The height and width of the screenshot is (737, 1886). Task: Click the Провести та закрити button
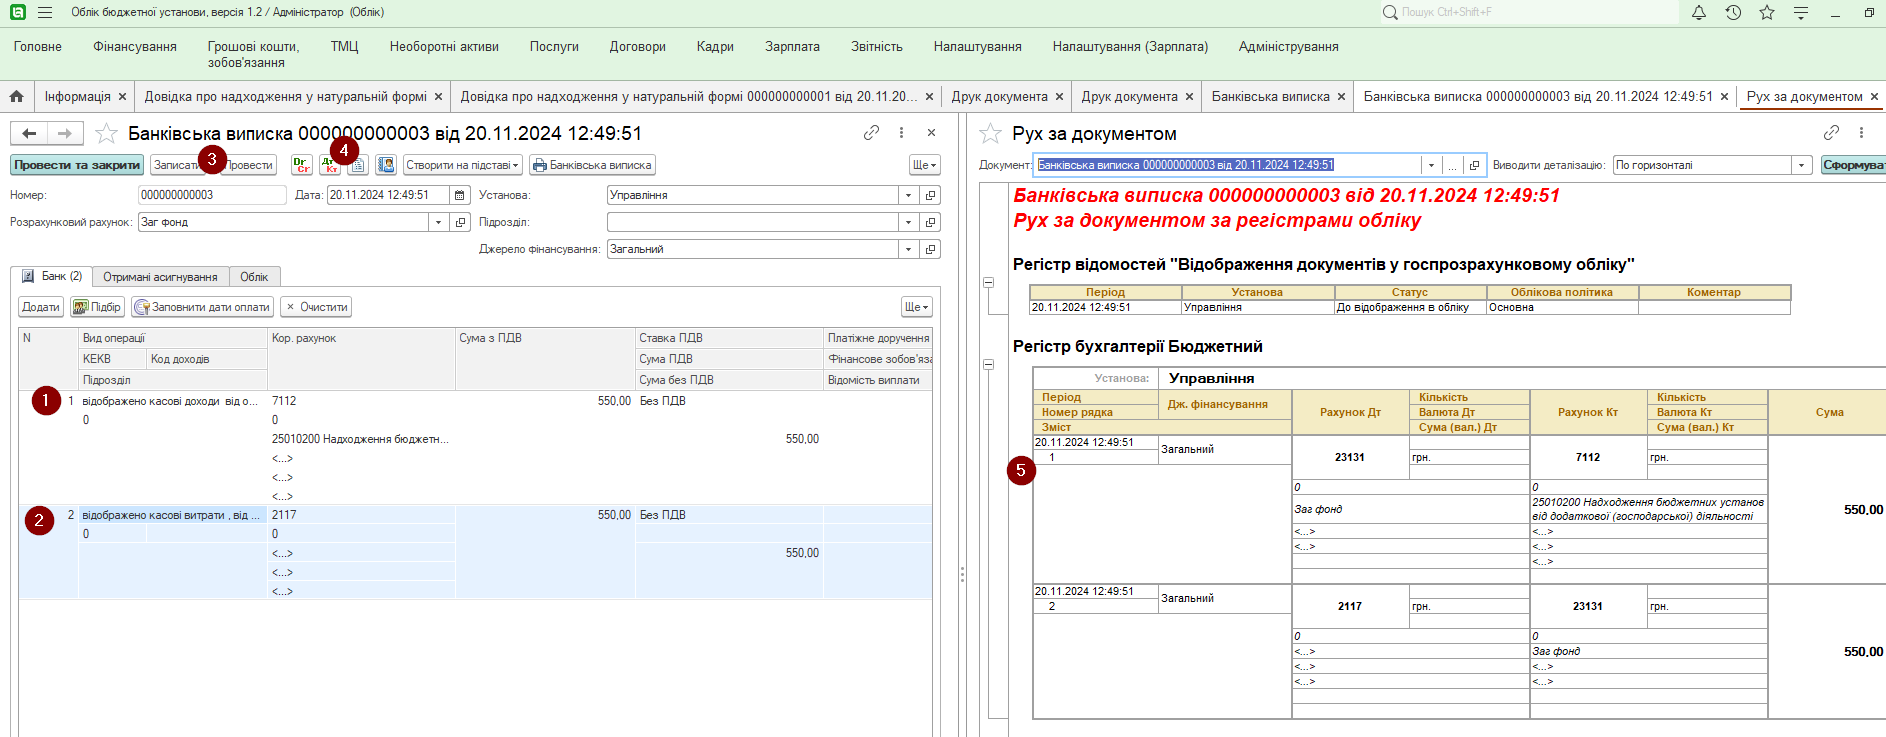[77, 165]
